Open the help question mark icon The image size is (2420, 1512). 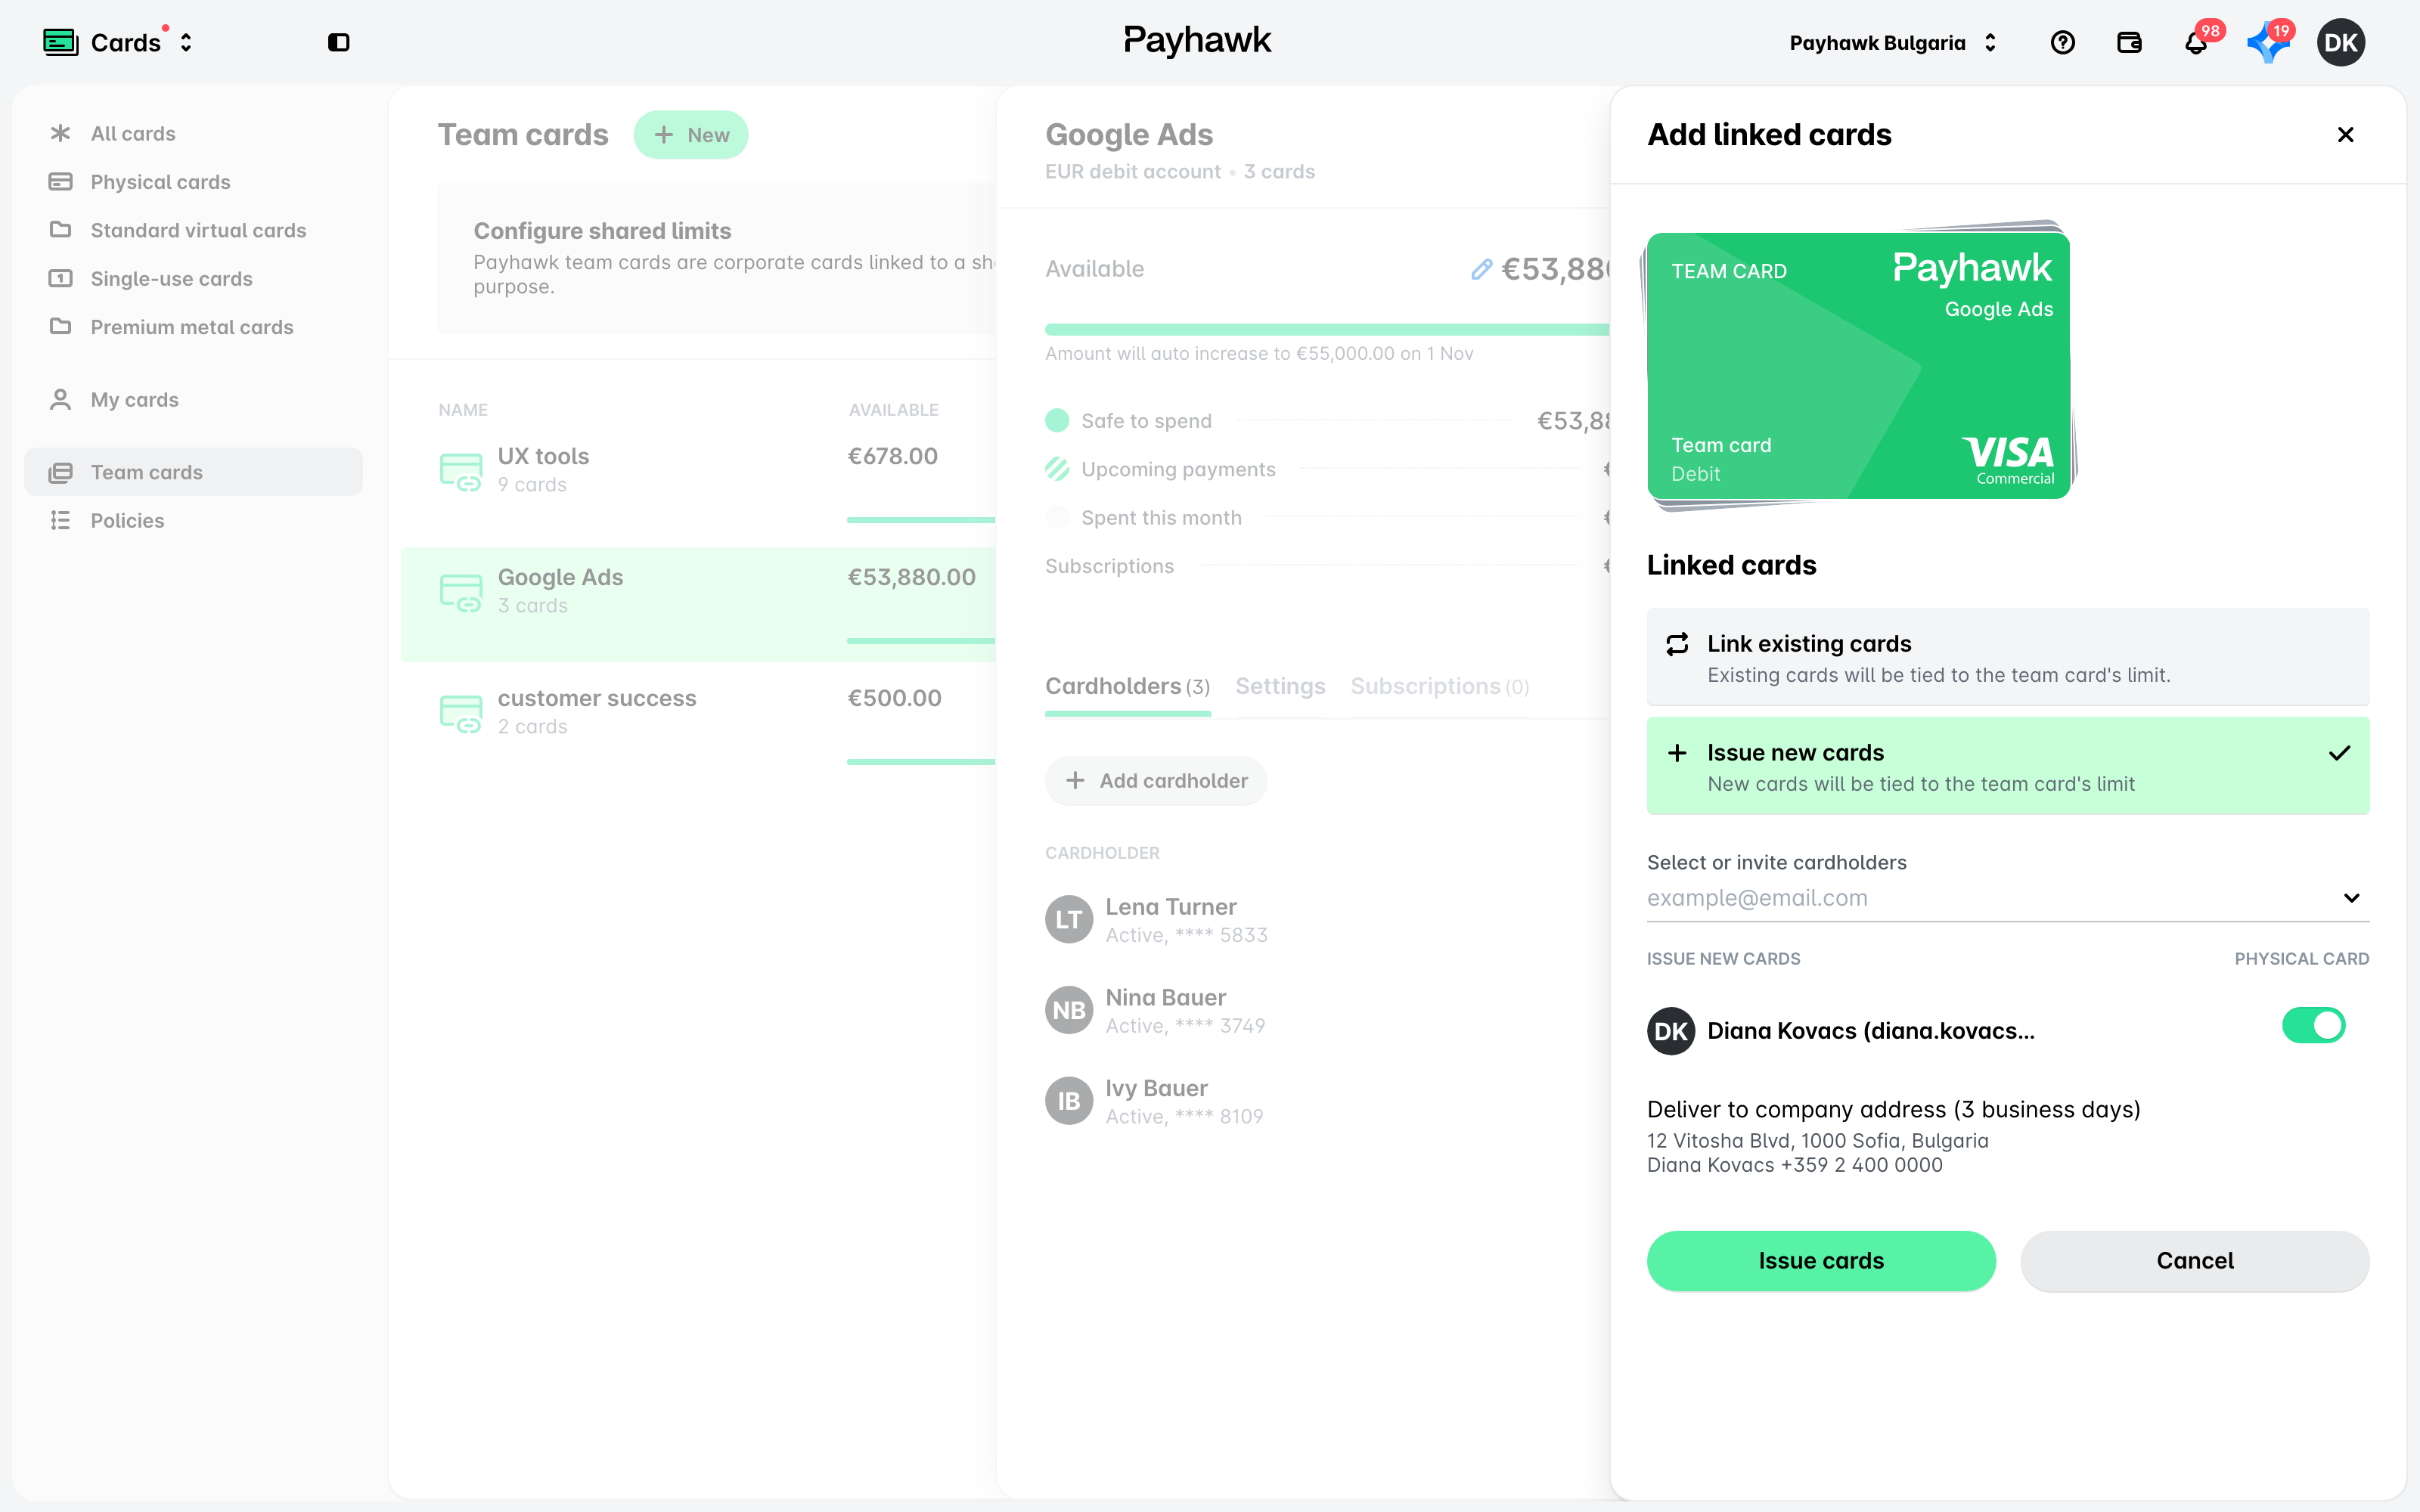pyautogui.click(x=2062, y=42)
